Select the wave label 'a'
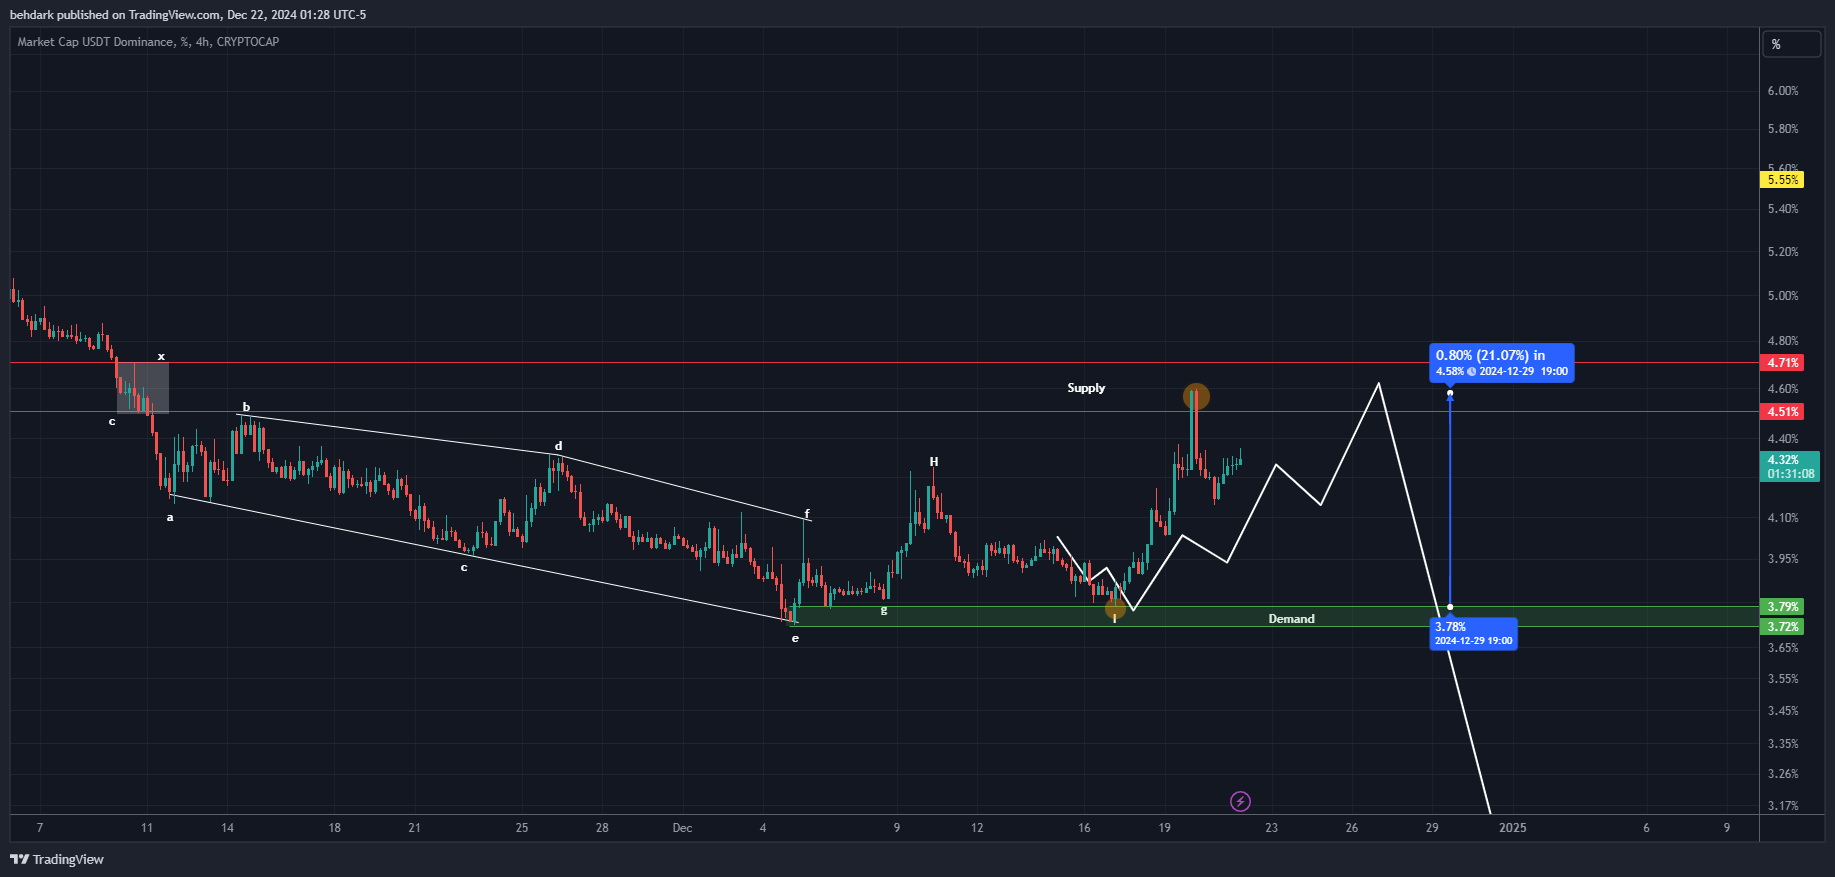This screenshot has width=1835, height=877. [x=170, y=517]
